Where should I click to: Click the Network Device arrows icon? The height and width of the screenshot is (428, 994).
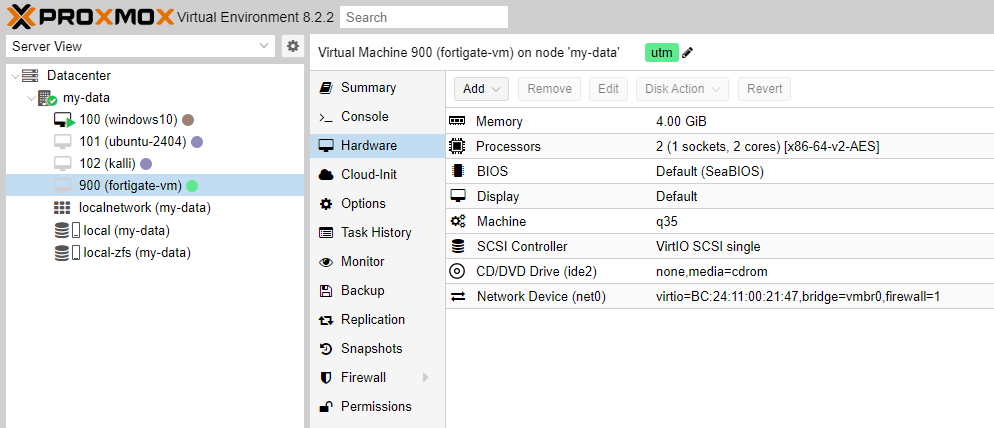coord(458,296)
